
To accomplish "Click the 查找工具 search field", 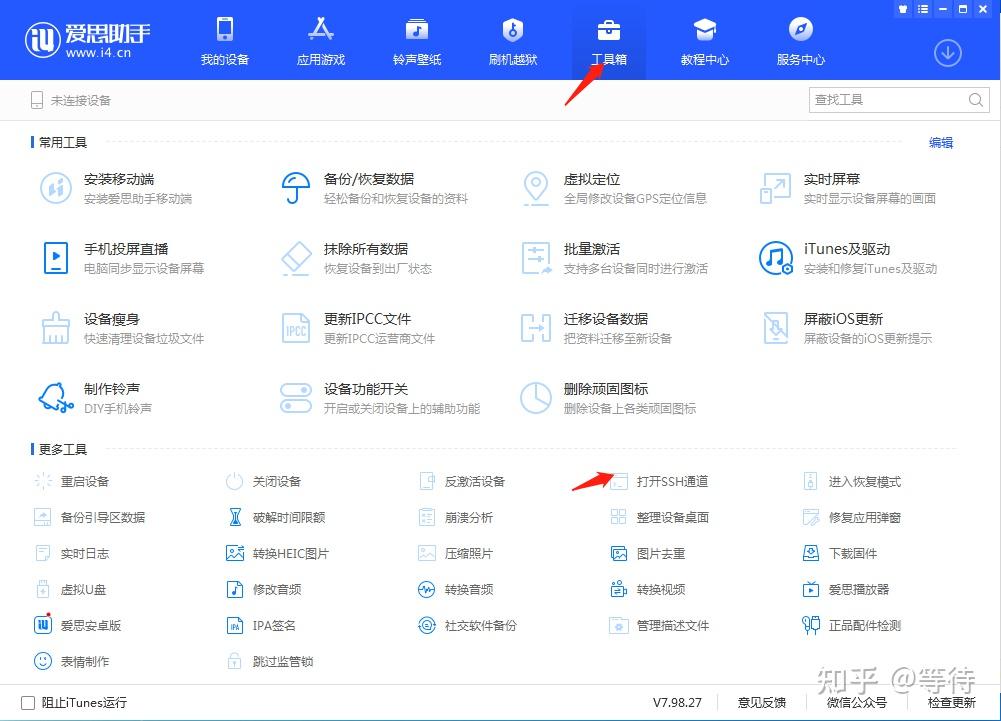I will point(899,100).
